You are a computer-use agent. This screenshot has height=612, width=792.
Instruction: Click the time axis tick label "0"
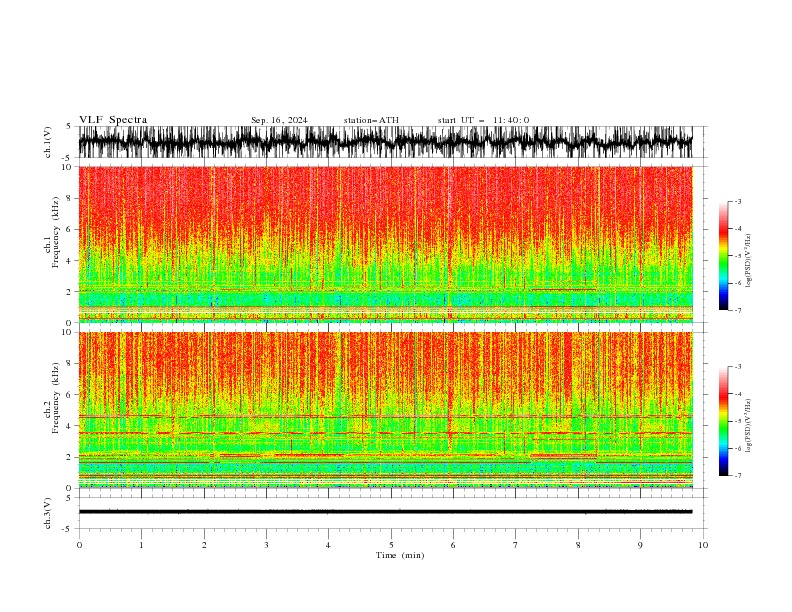tap(79, 545)
